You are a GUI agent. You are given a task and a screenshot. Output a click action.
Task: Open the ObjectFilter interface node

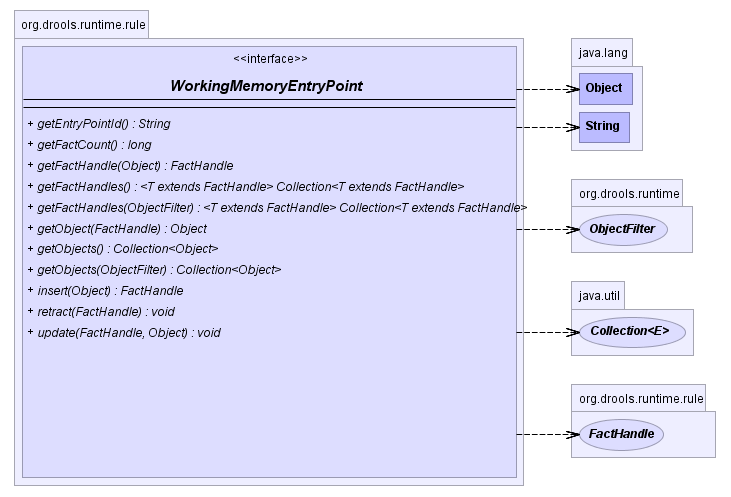622,229
